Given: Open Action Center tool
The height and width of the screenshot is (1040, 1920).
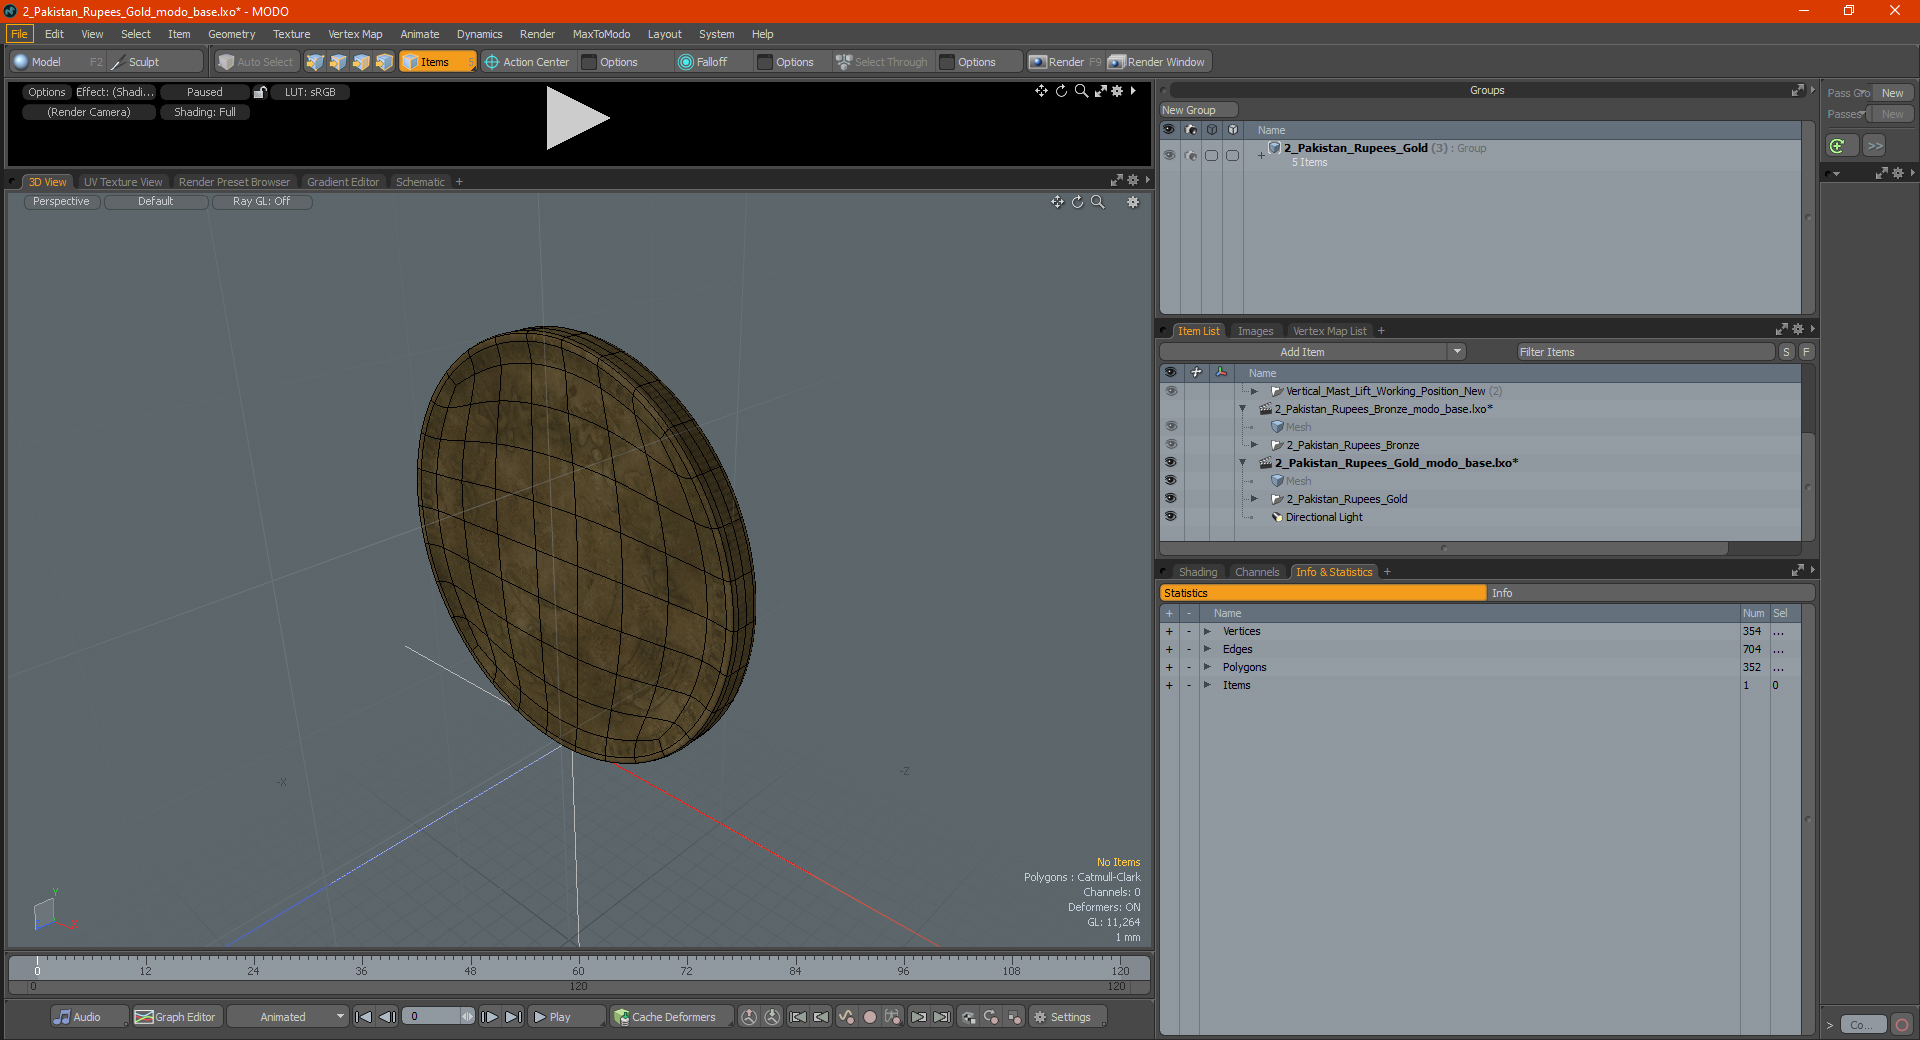Looking at the screenshot, I should (x=527, y=62).
